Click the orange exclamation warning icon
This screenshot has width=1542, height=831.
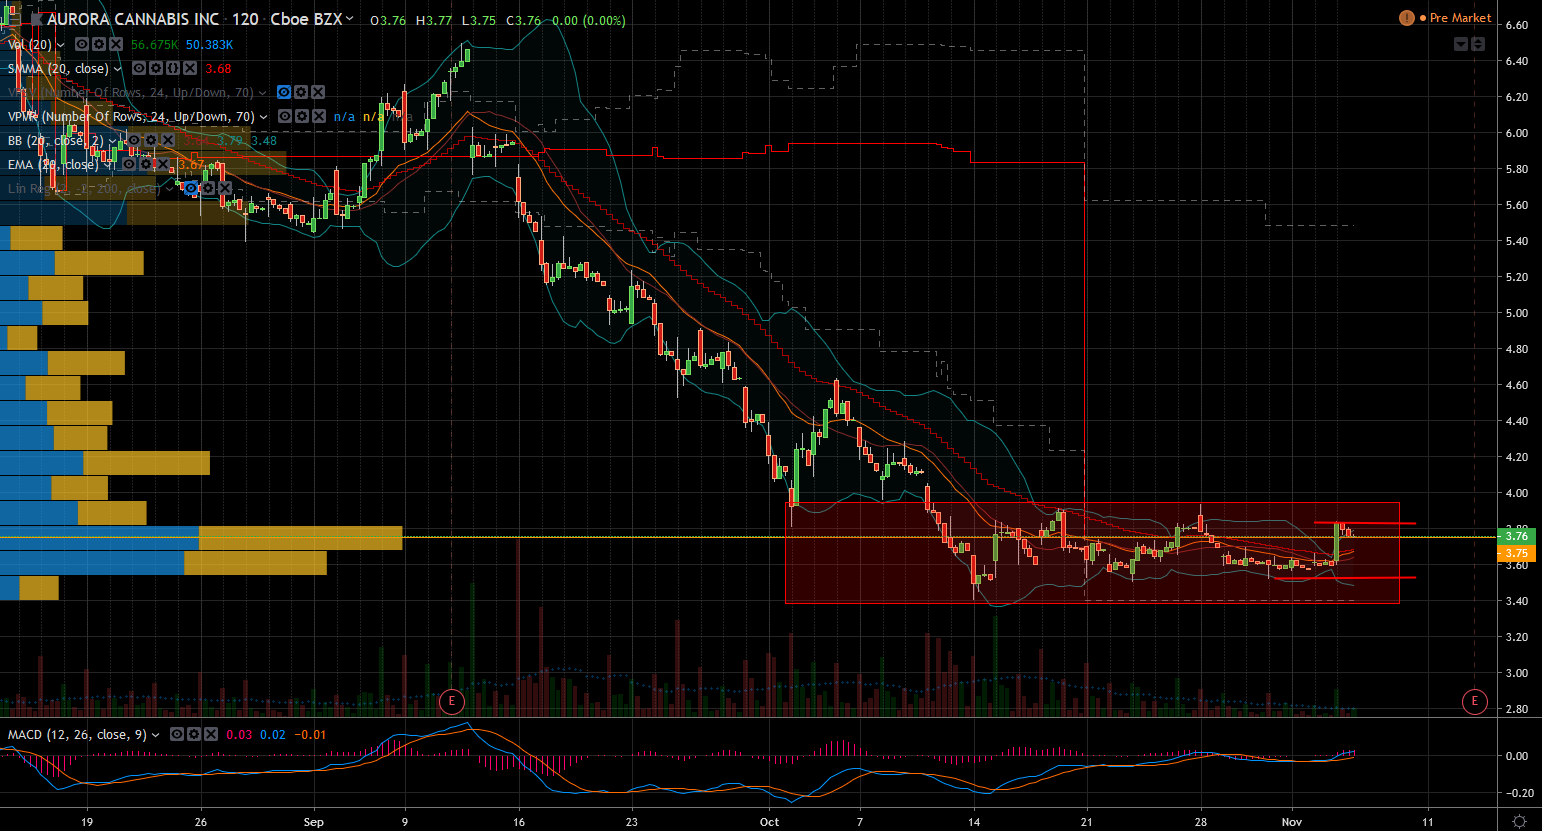[x=1407, y=18]
